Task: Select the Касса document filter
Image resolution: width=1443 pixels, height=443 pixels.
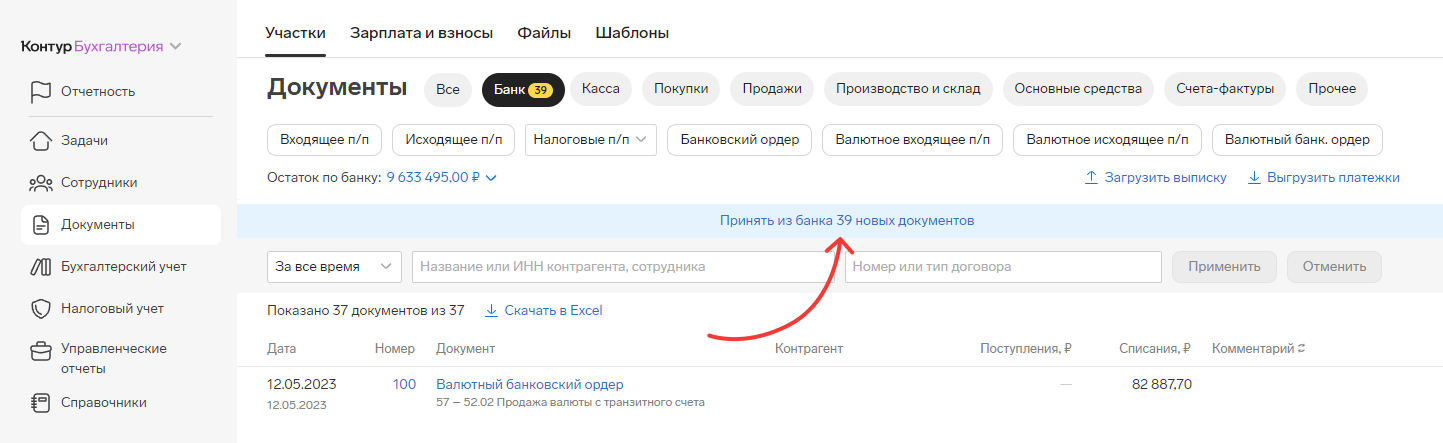Action: [600, 89]
